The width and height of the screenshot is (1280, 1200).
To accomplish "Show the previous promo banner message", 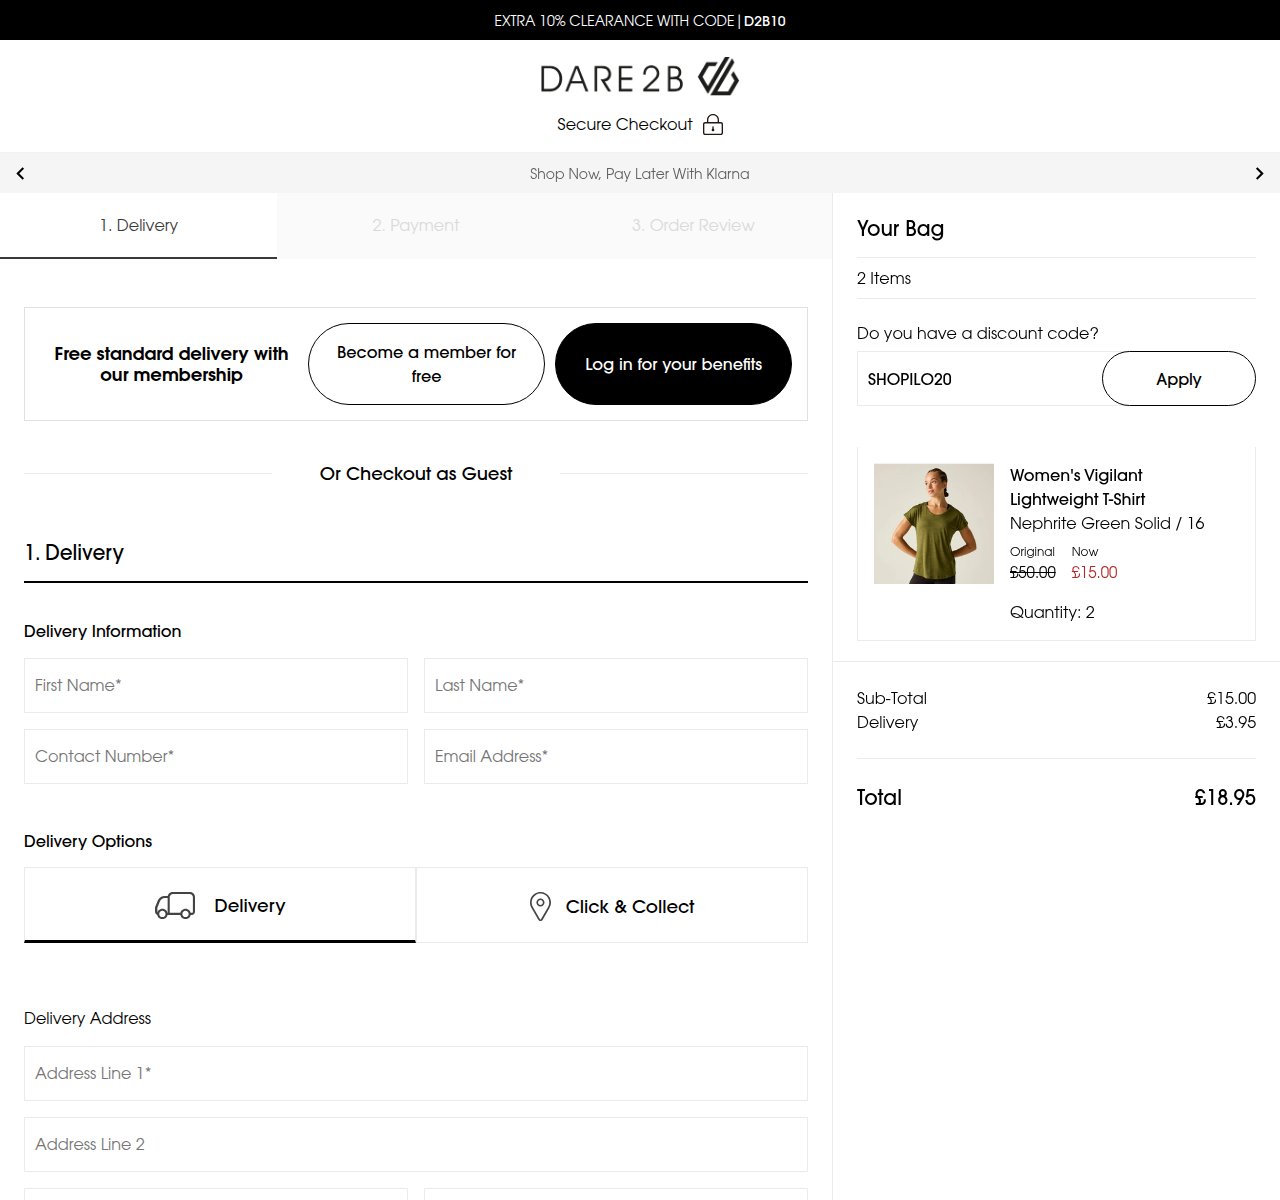I will pyautogui.click(x=20, y=173).
